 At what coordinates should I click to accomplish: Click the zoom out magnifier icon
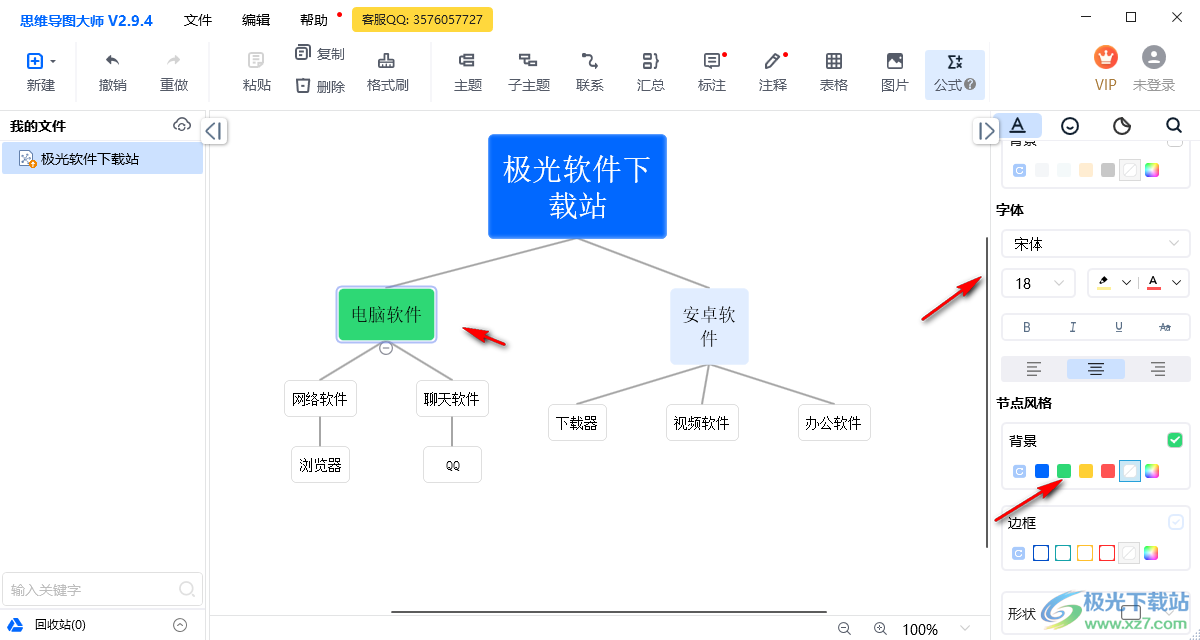click(x=845, y=628)
